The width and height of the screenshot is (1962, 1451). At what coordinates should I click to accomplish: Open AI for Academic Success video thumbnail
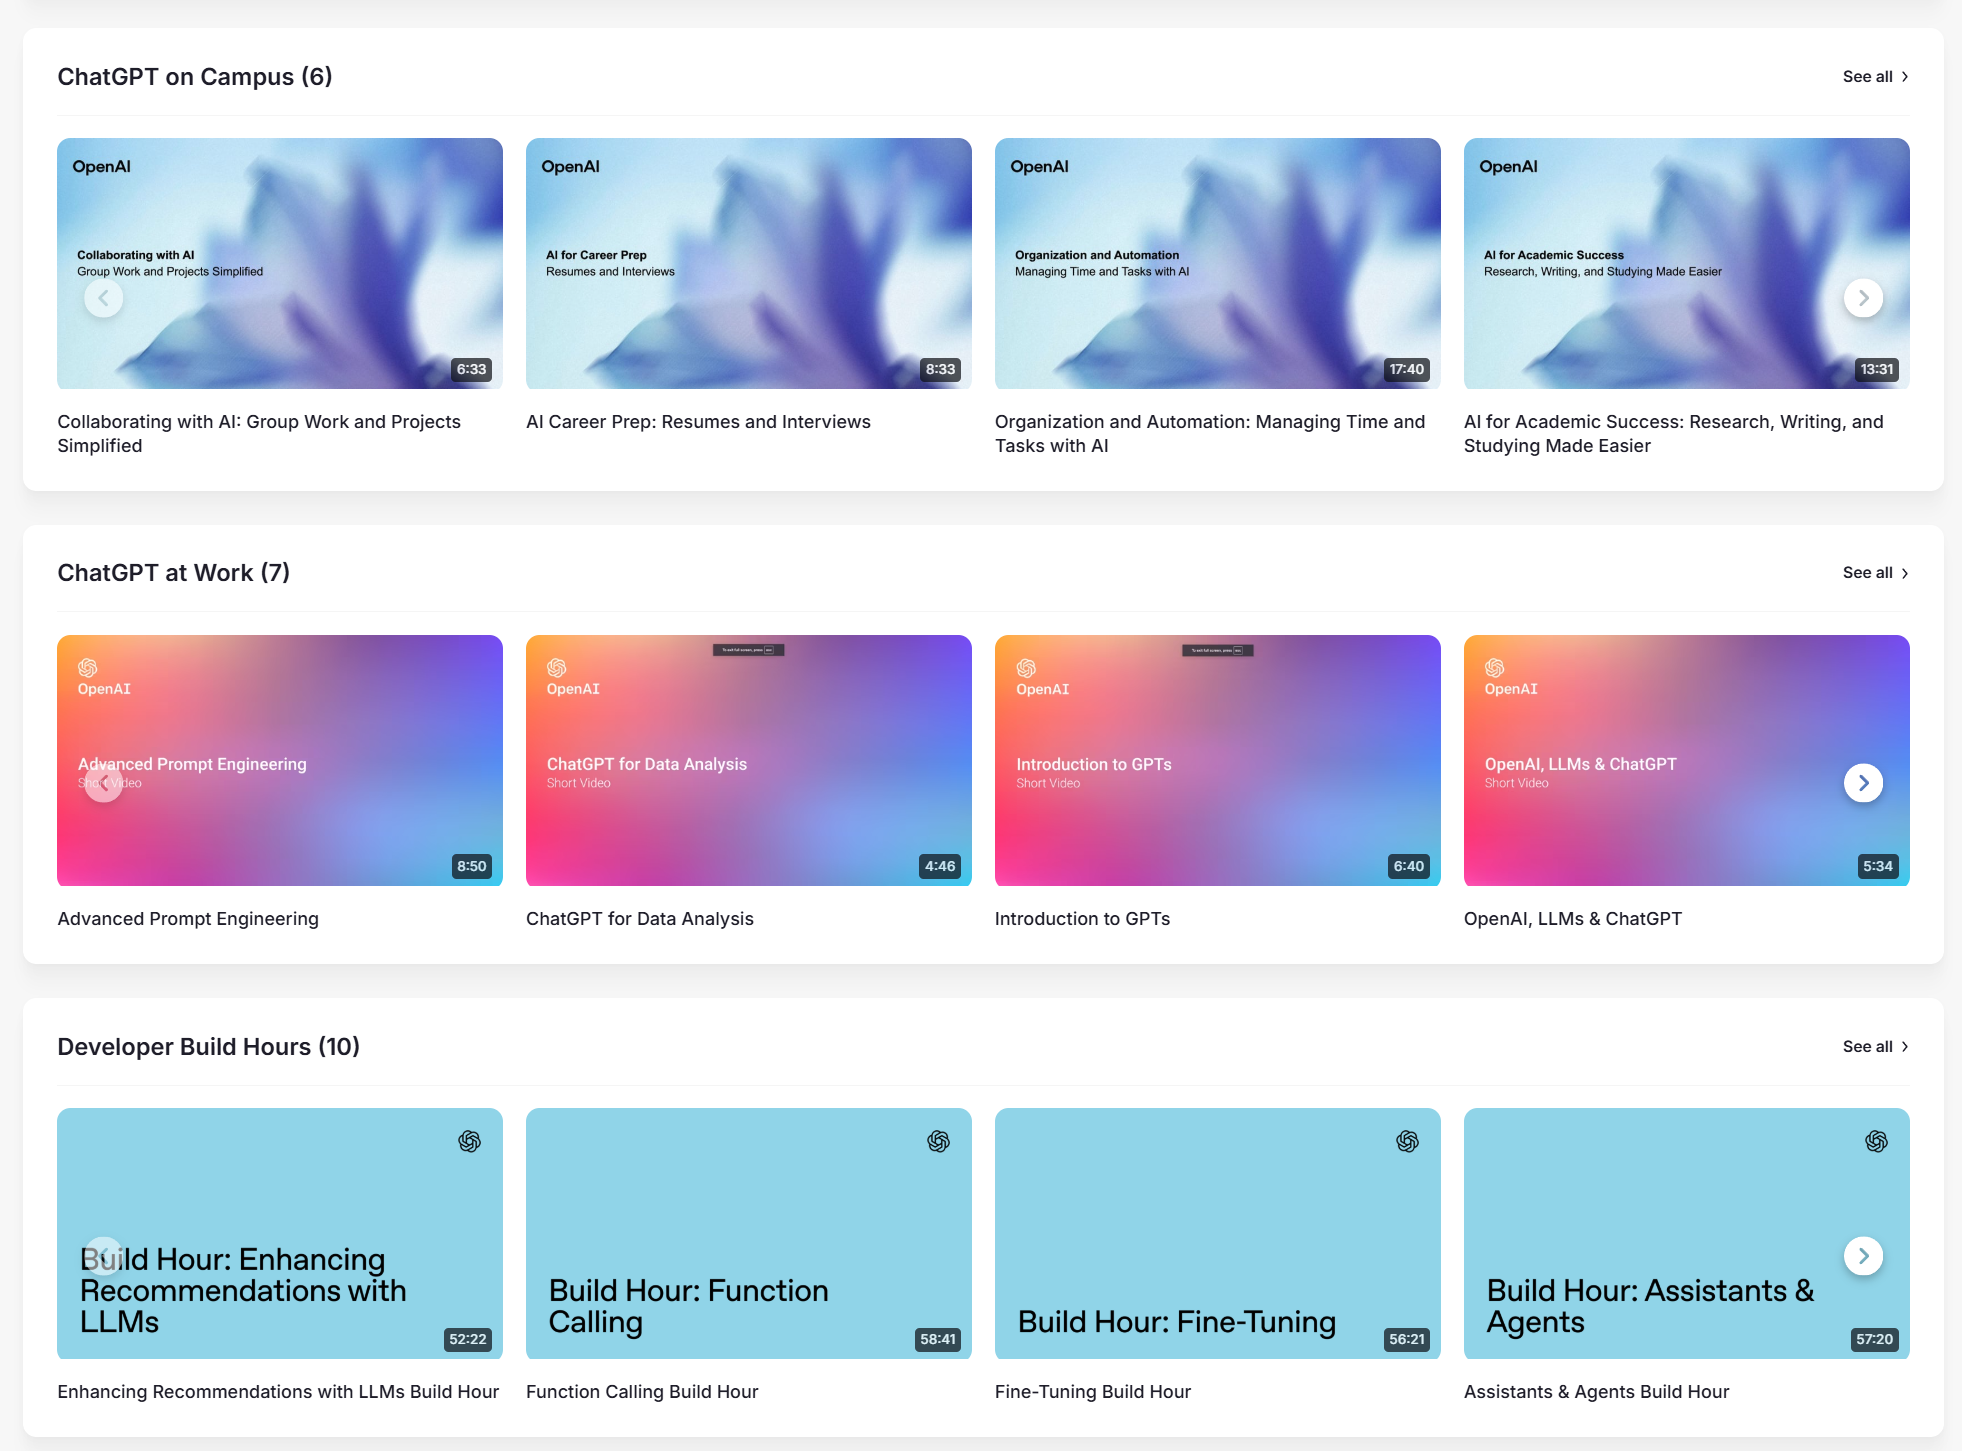tap(1687, 264)
